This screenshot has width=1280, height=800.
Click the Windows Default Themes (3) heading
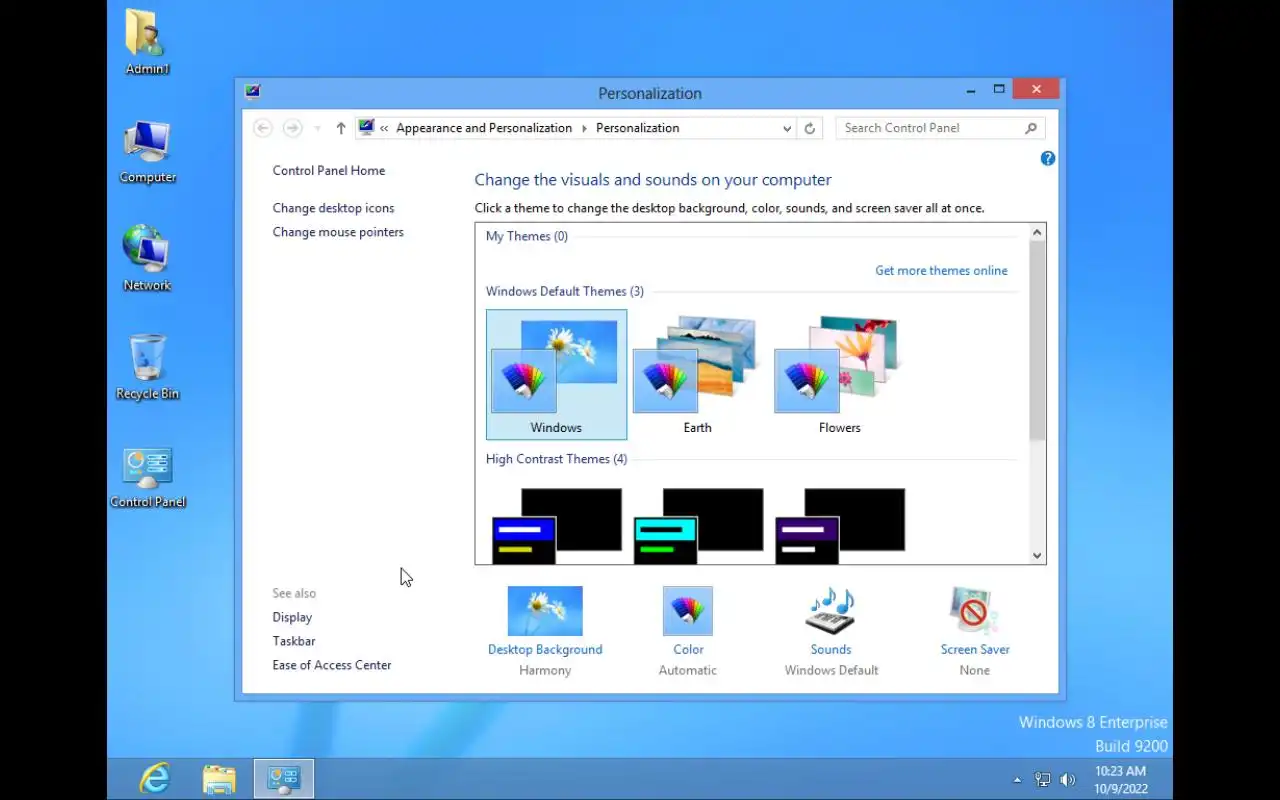tap(564, 292)
